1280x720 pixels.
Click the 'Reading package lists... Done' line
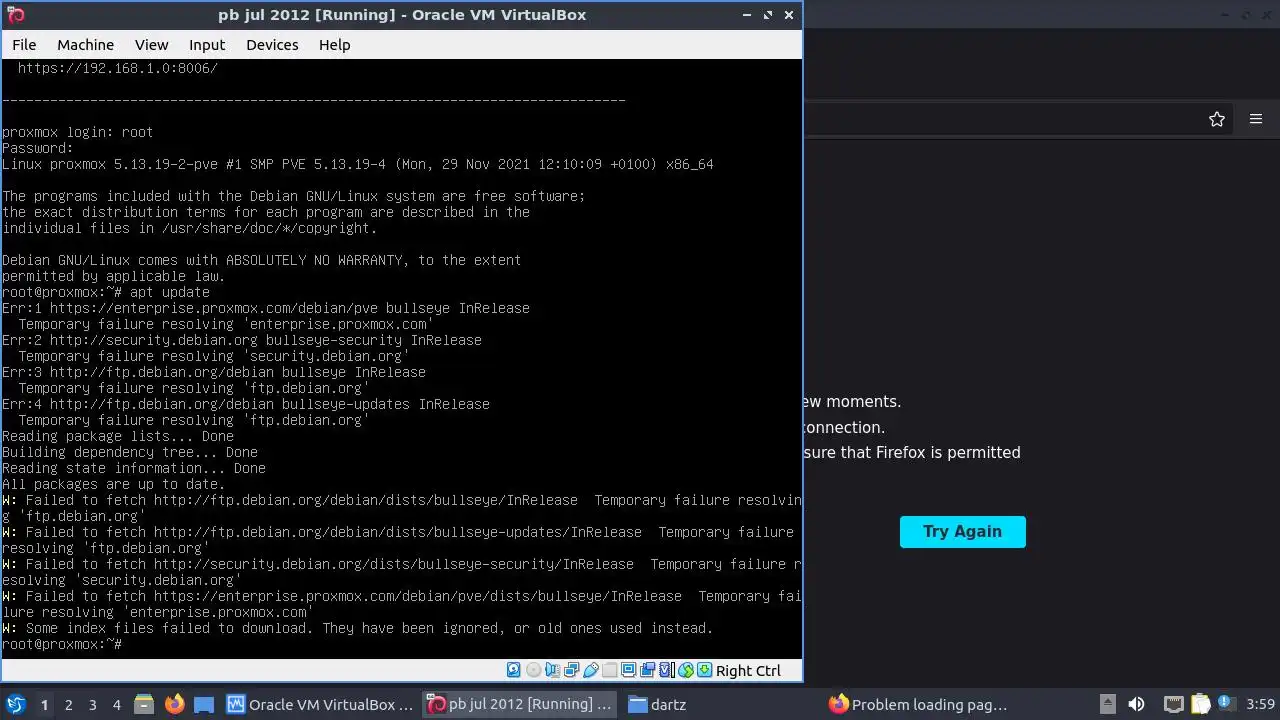click(x=118, y=436)
